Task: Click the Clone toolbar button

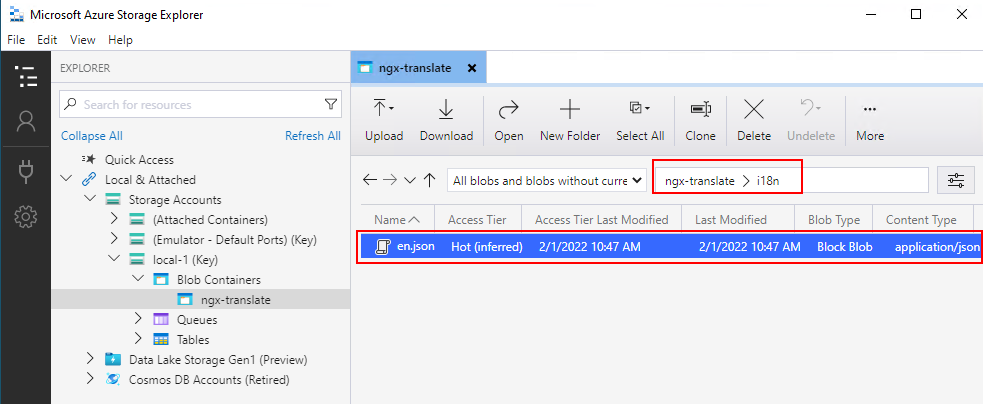Action: click(700, 120)
